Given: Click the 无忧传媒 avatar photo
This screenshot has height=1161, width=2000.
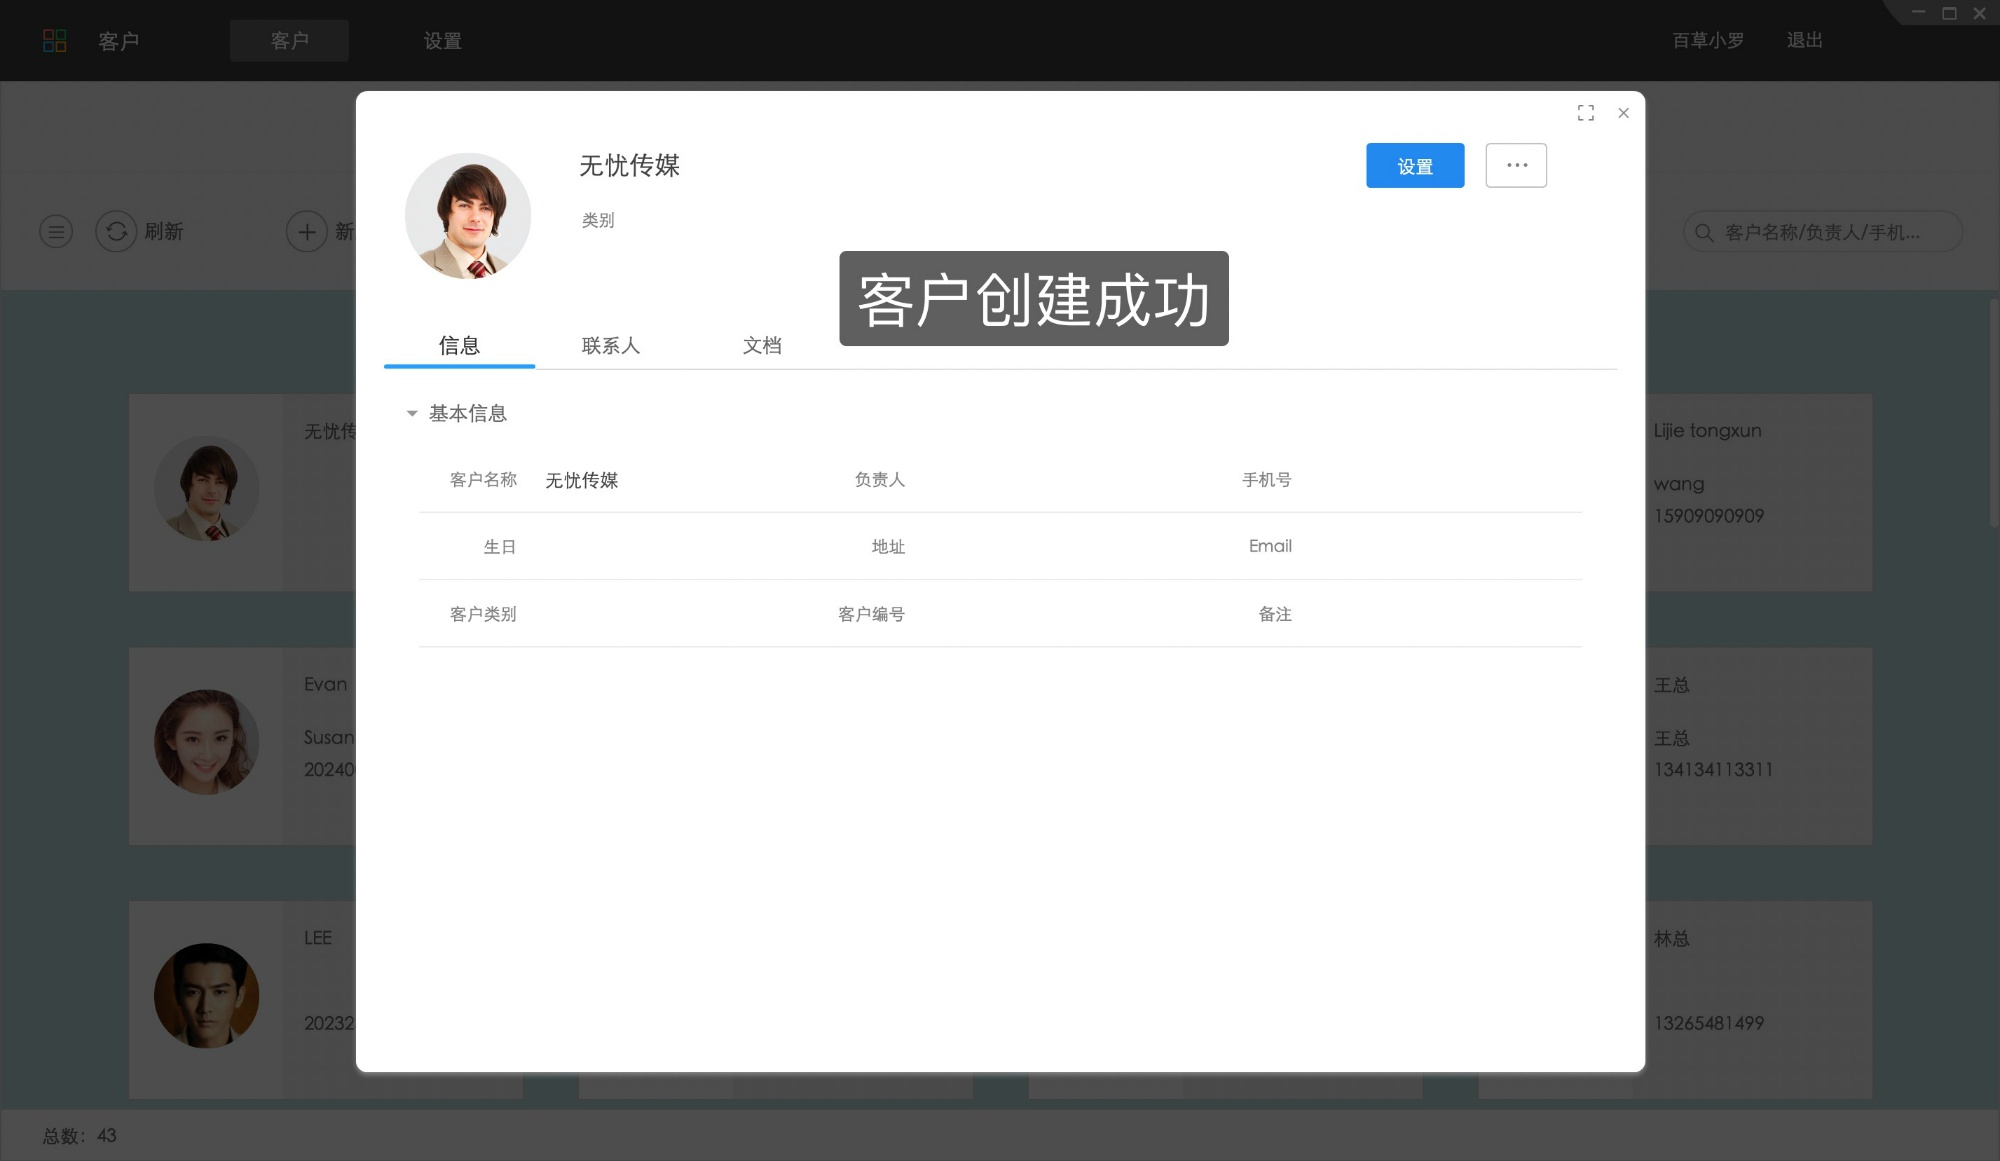Looking at the screenshot, I should click(x=468, y=216).
